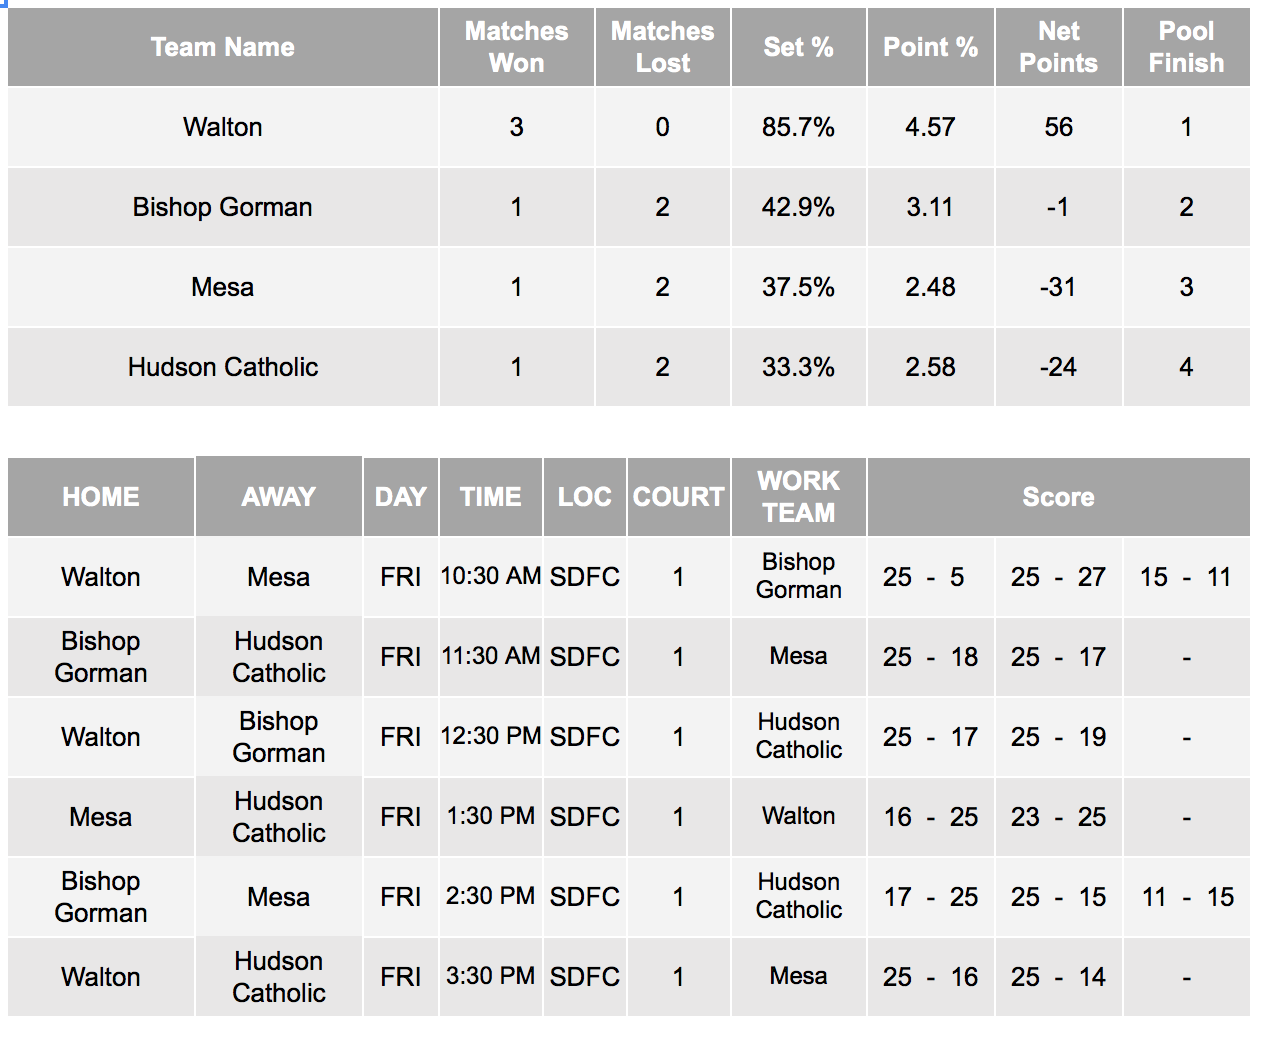Select Mesa's net points value -31
The image size is (1268, 1040).
(1058, 287)
